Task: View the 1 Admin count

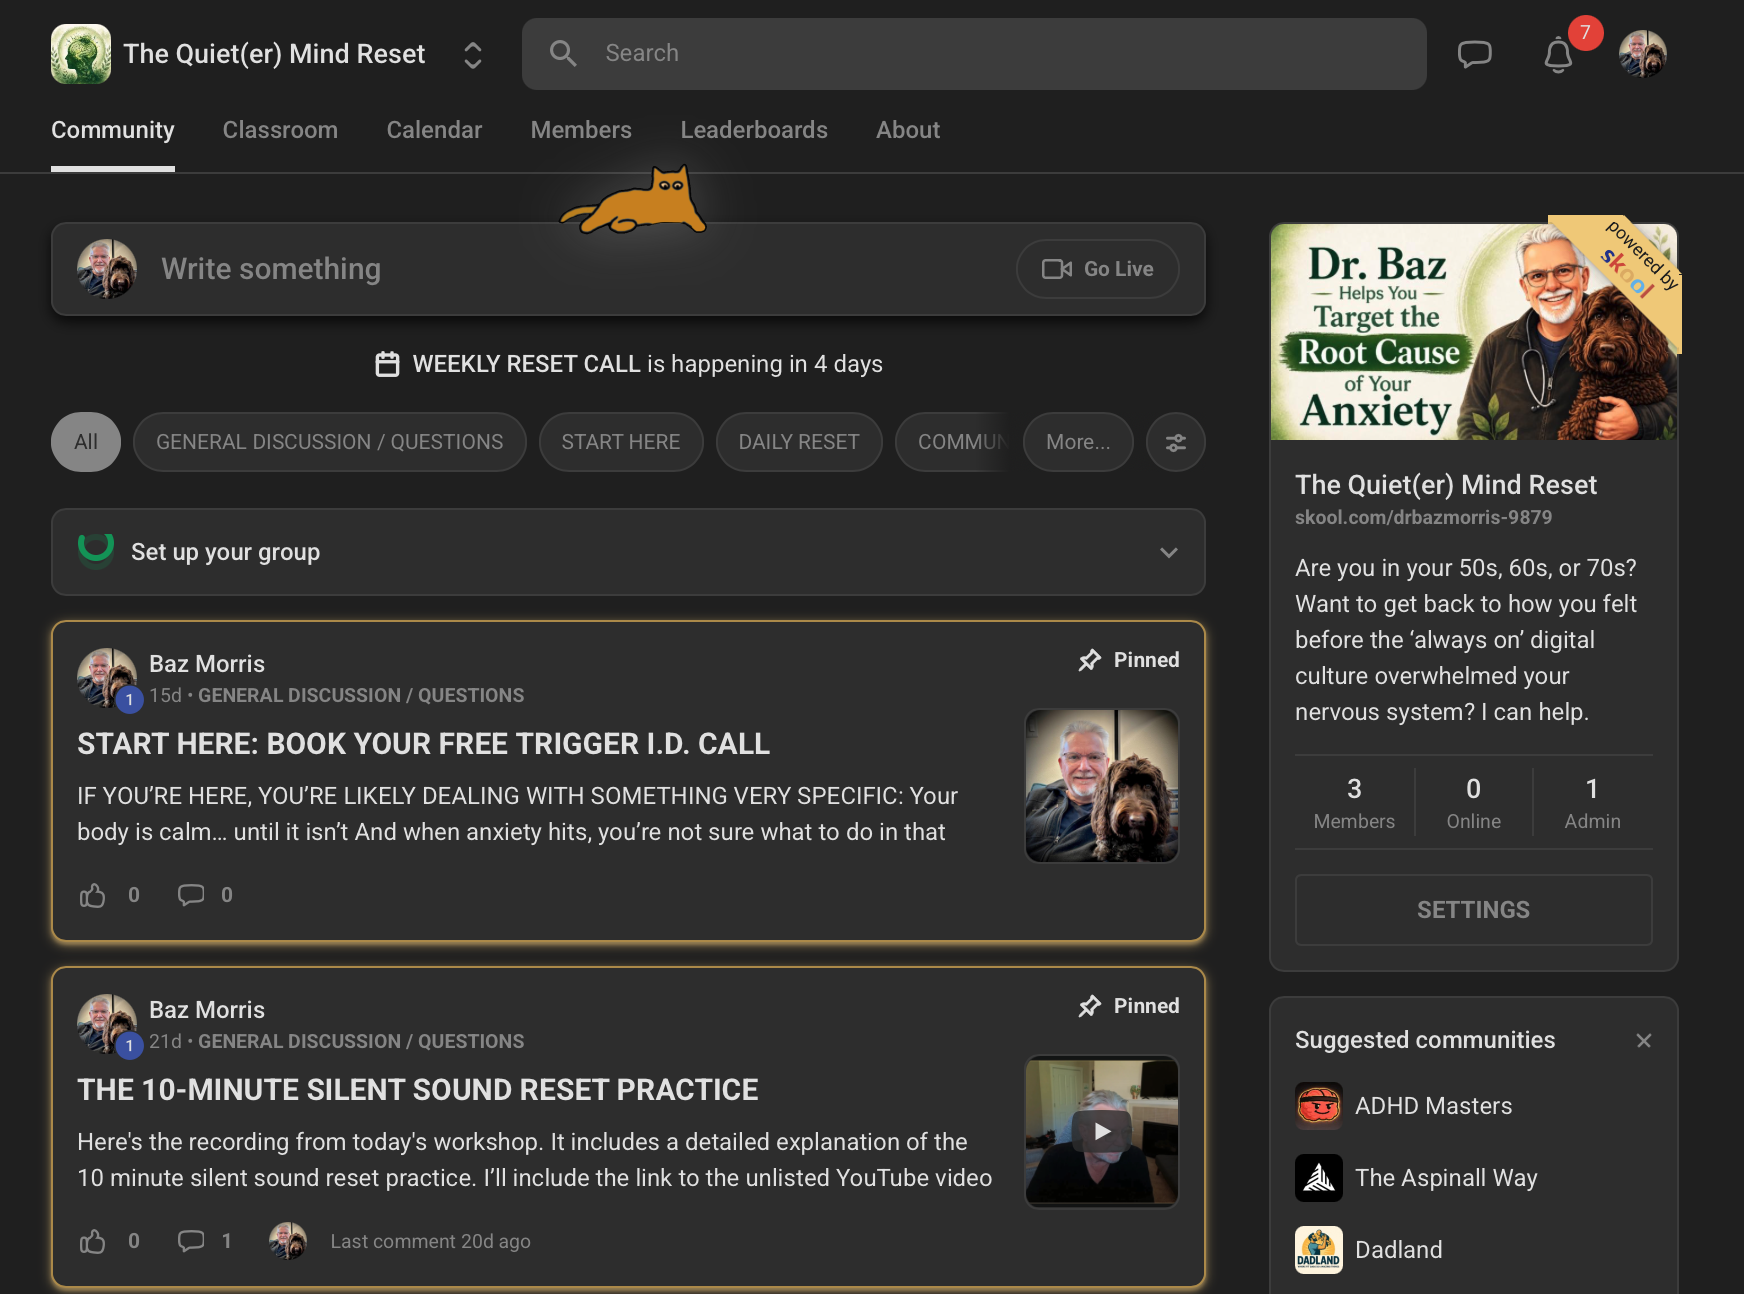Action: tap(1592, 802)
